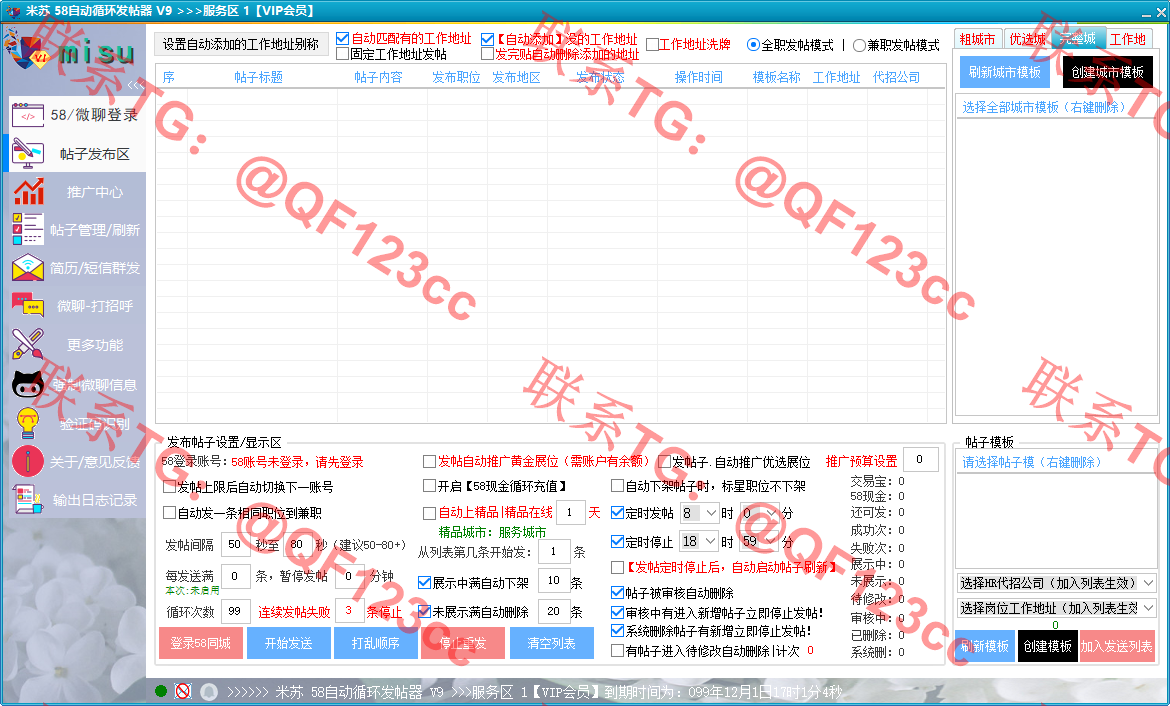
Task: Select the 帖子发布区 sidebar icon
Action: coord(28,154)
